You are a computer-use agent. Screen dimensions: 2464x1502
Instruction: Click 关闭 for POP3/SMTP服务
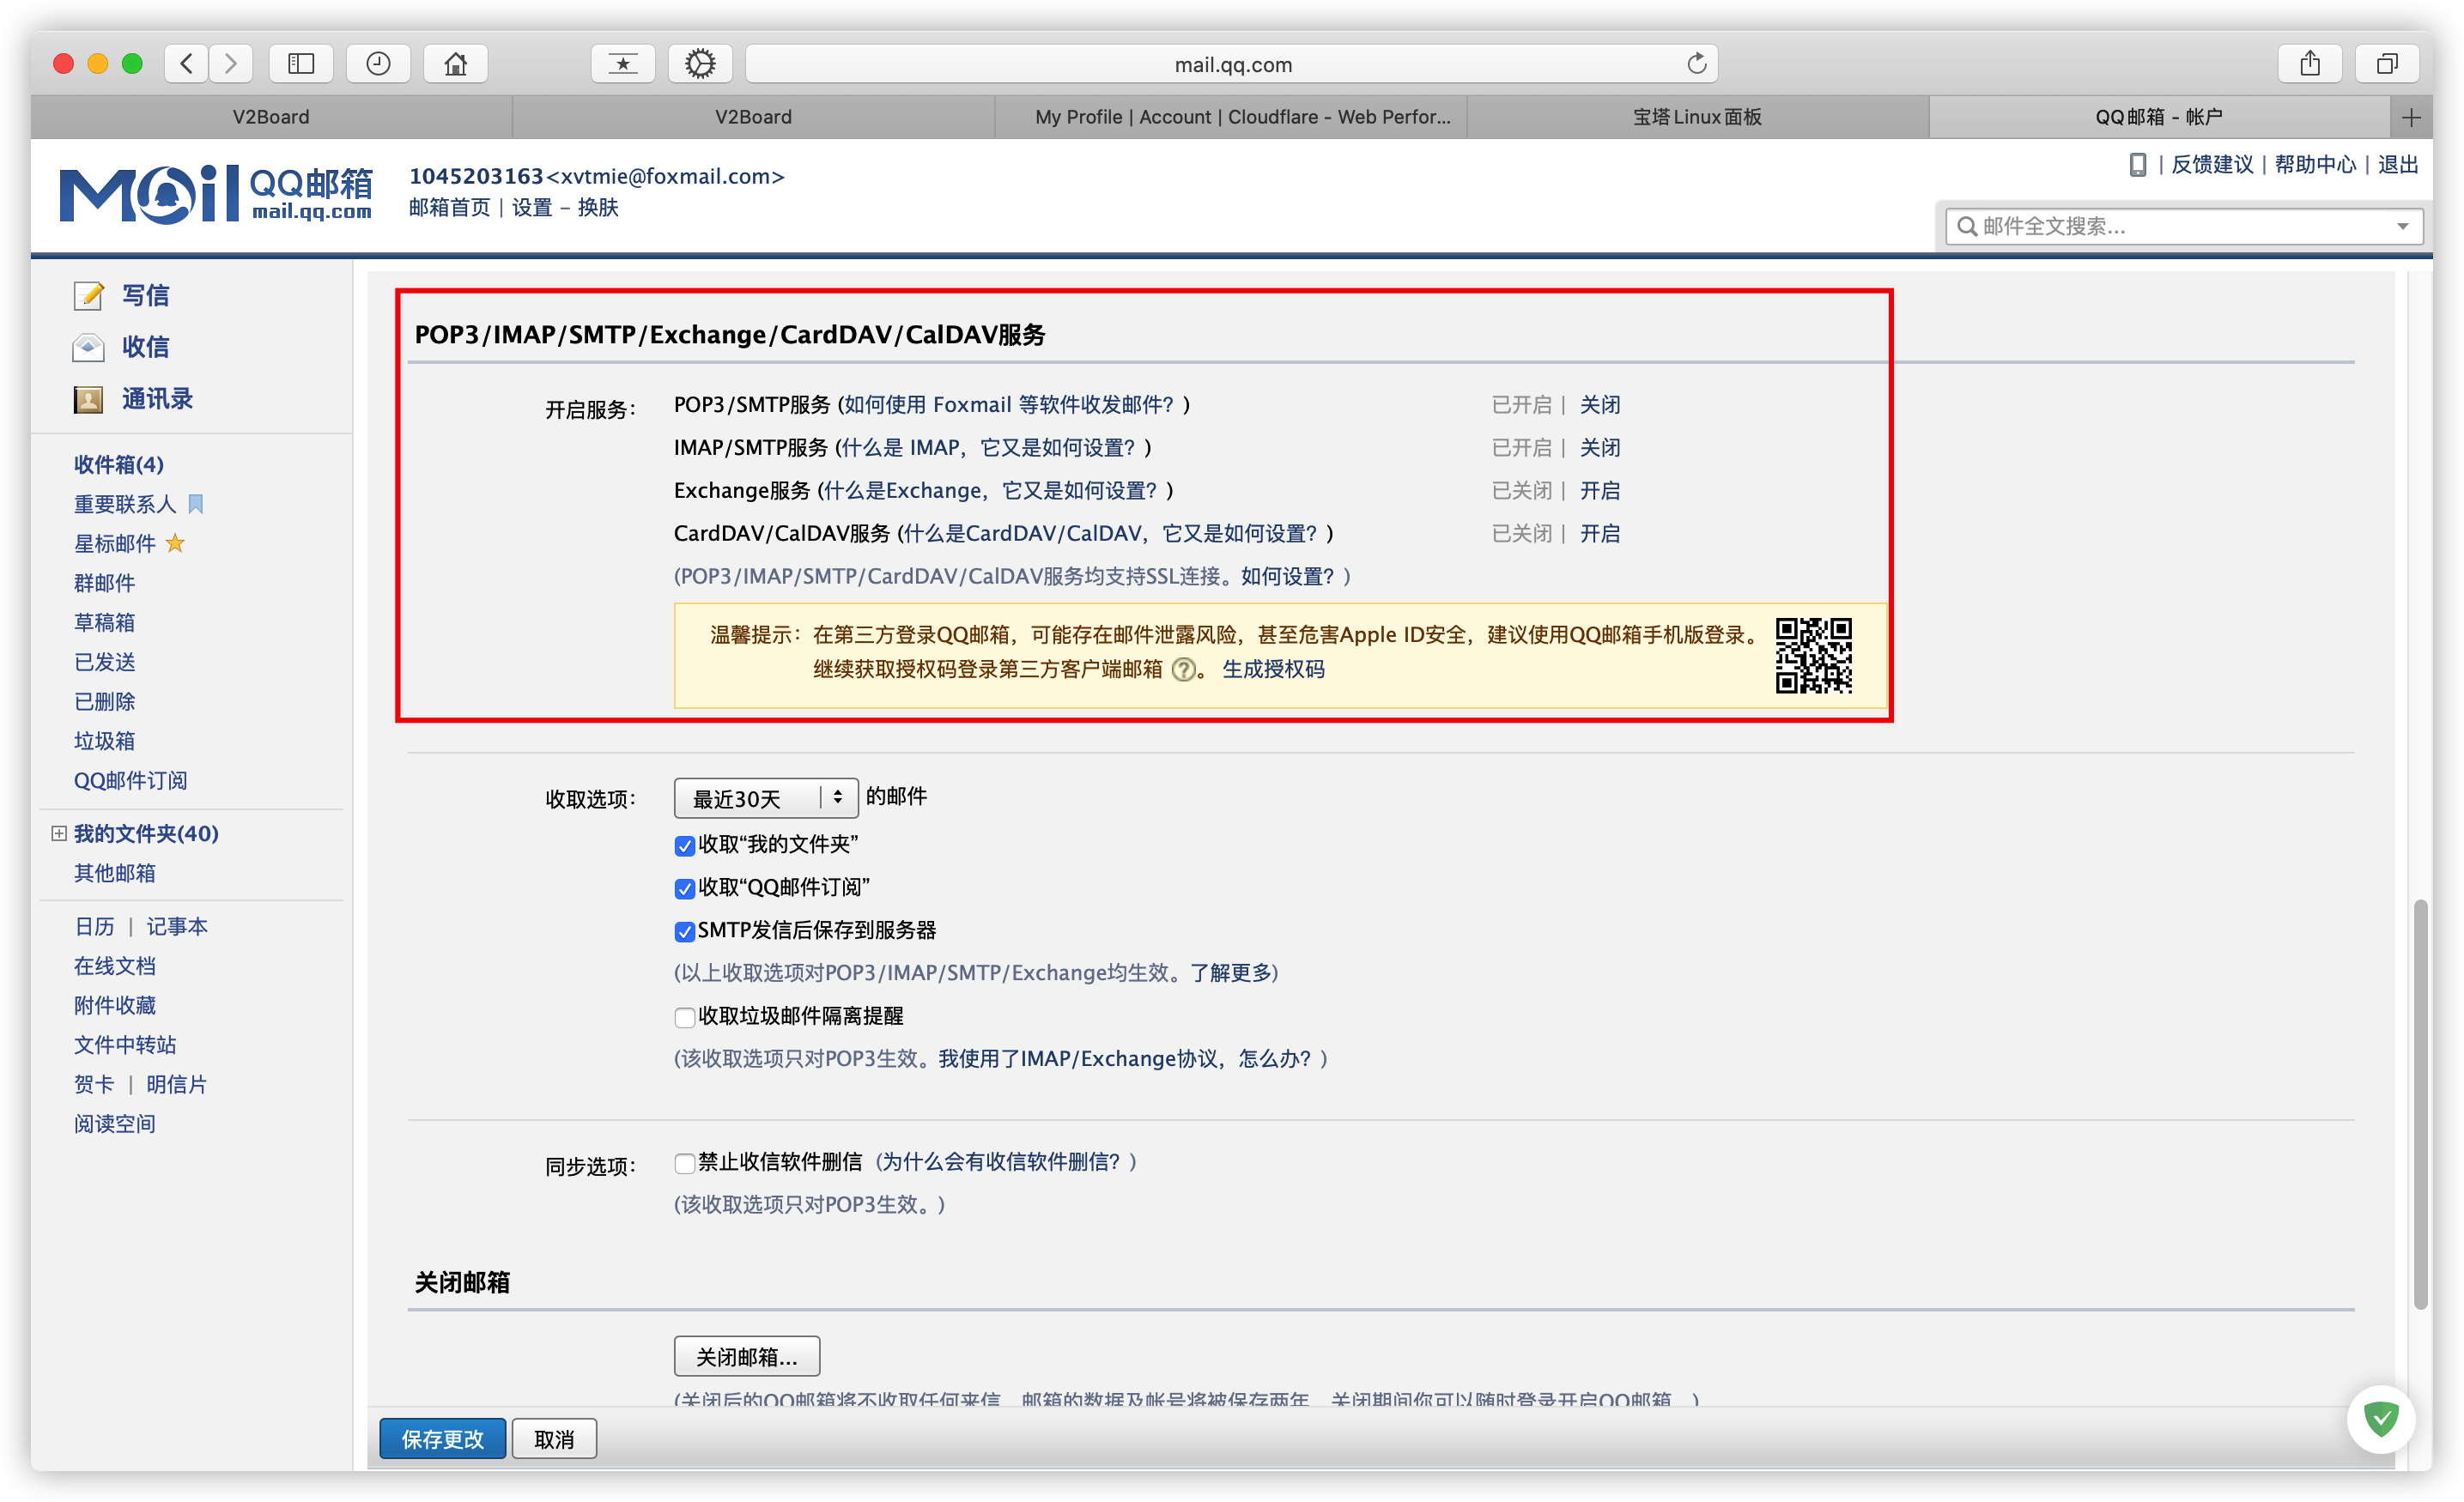pos(1600,405)
